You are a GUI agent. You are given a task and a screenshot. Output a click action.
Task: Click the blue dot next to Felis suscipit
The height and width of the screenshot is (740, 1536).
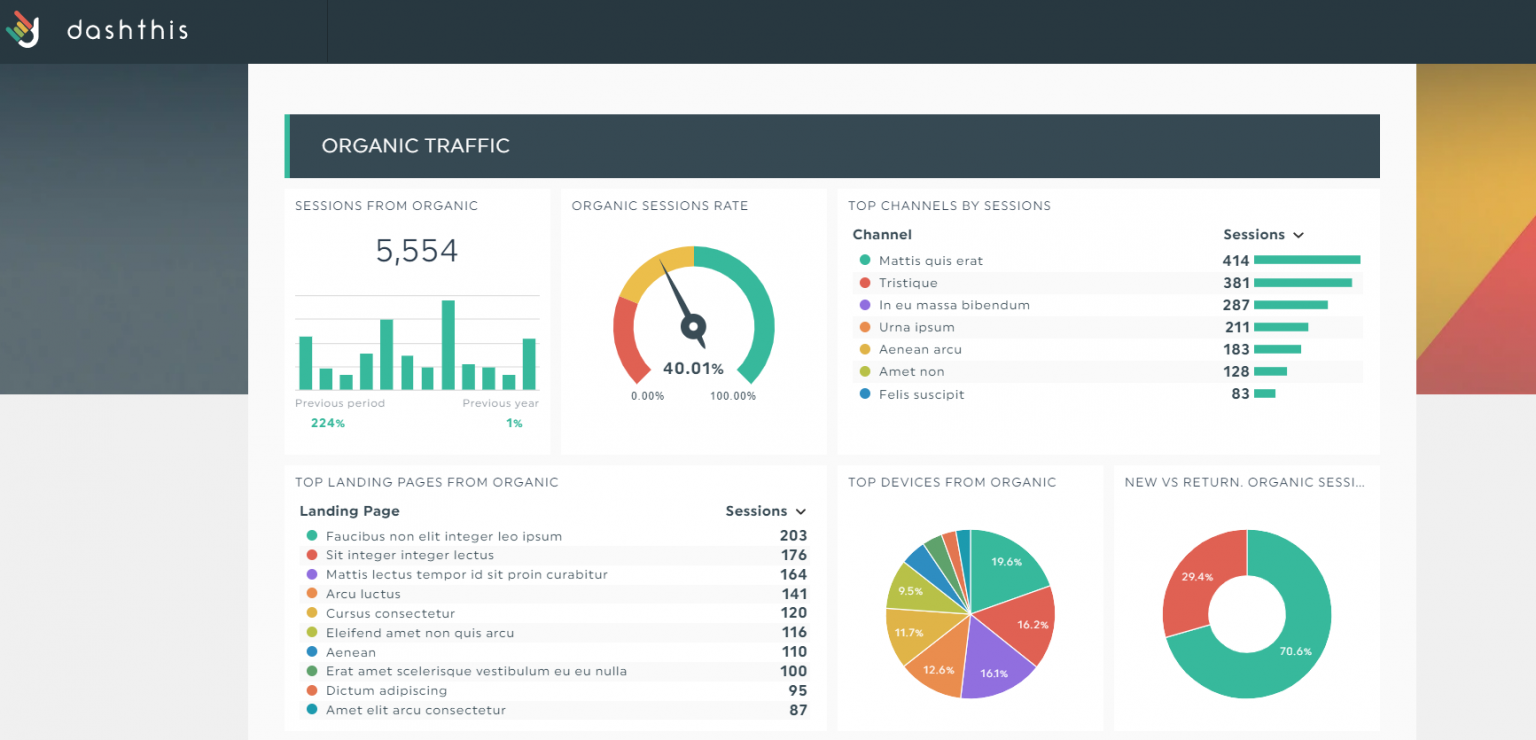pos(864,394)
